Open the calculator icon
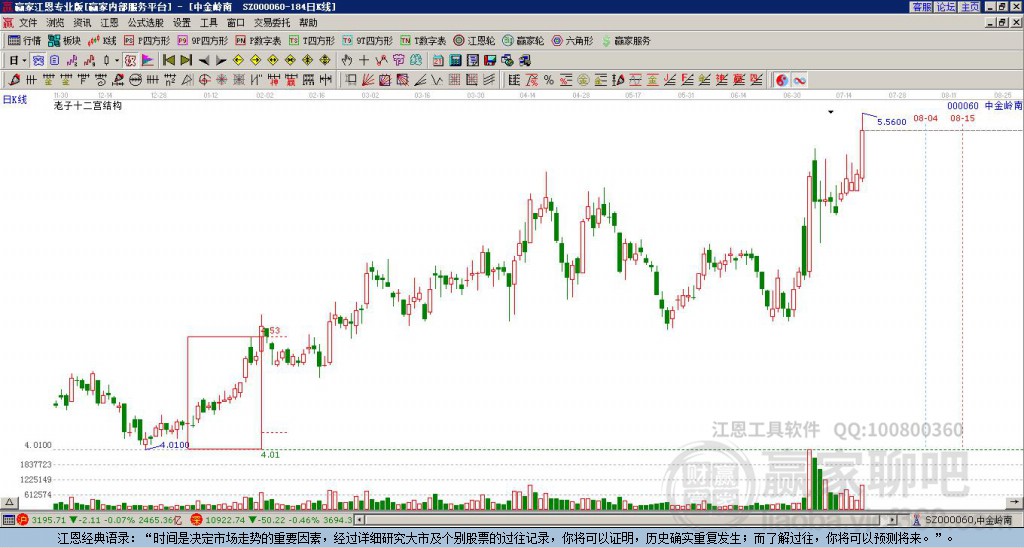 [455, 61]
